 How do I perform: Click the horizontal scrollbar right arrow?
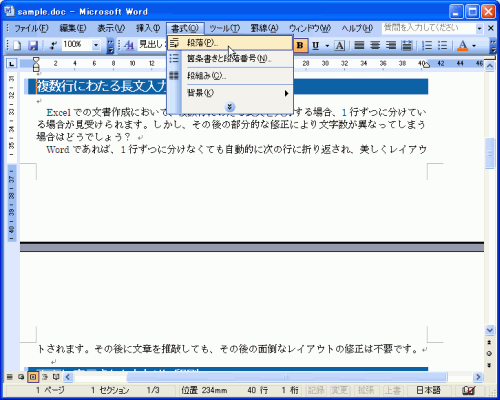click(478, 377)
